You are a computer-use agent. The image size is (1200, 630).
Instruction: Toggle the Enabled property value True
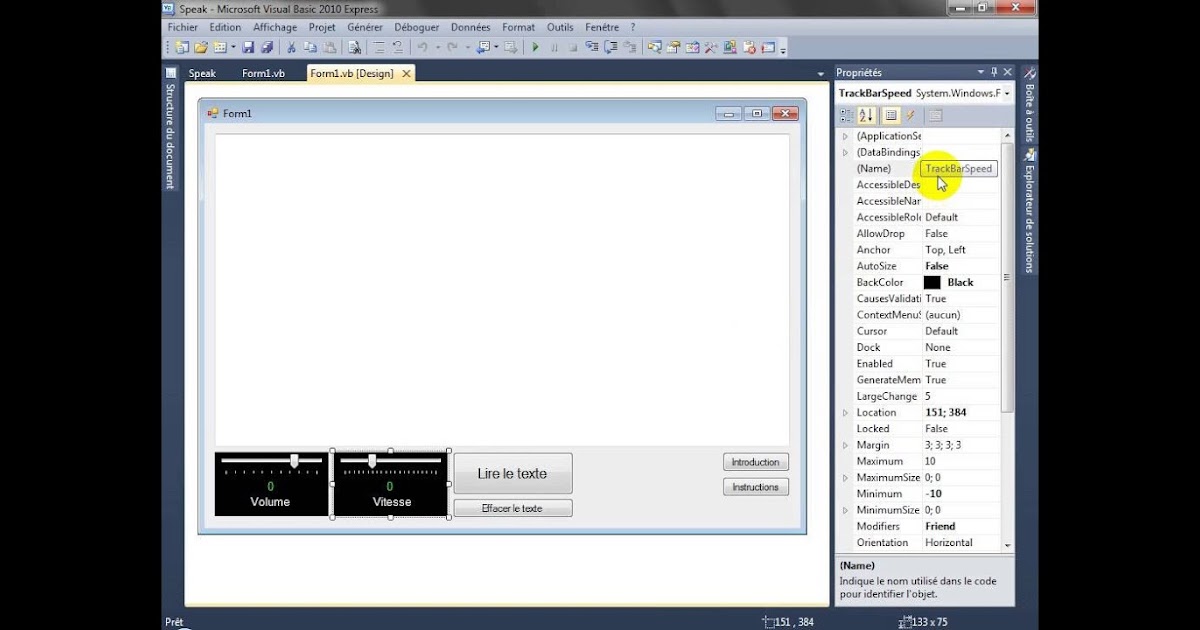tap(958, 364)
